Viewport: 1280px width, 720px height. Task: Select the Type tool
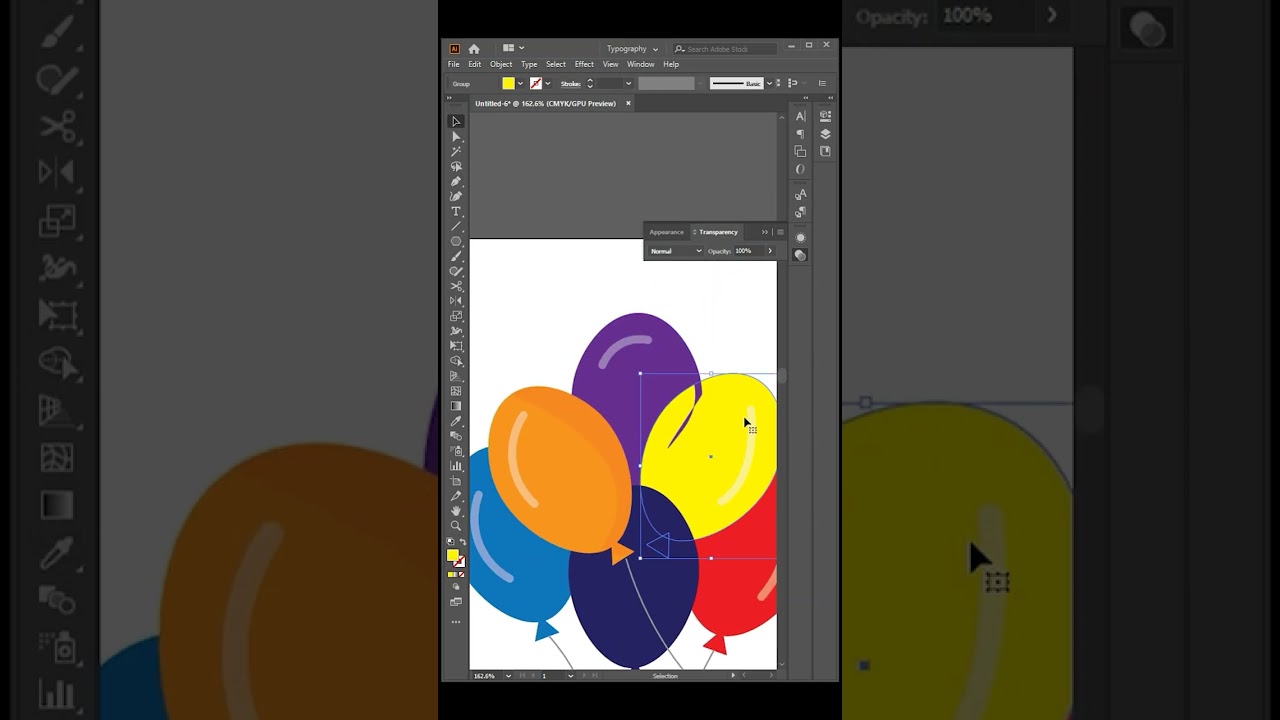456,211
